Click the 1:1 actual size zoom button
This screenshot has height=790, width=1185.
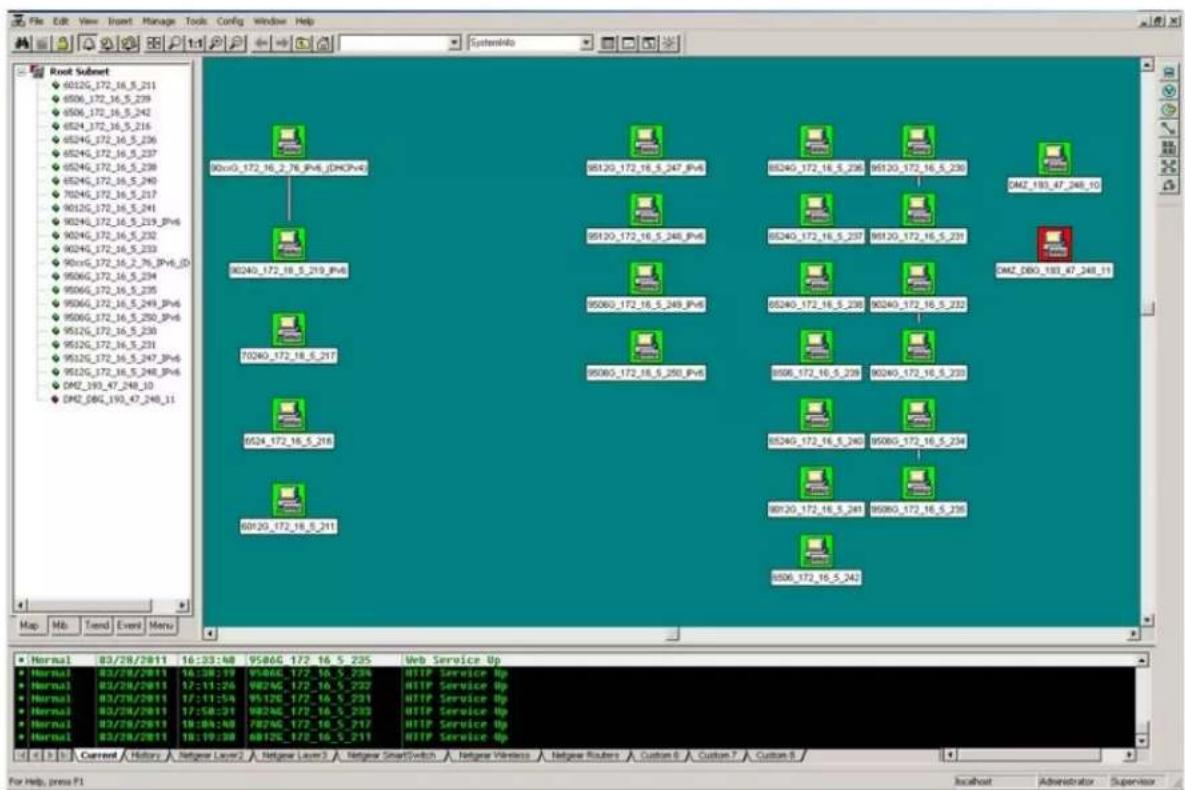pyautogui.click(x=195, y=44)
